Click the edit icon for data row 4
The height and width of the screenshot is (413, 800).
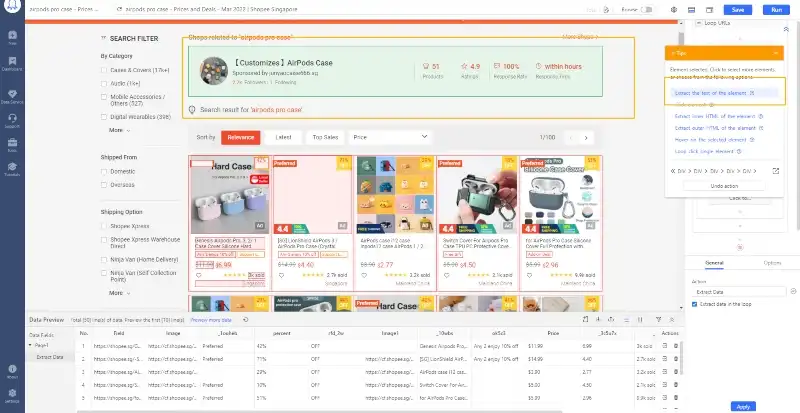click(665, 385)
